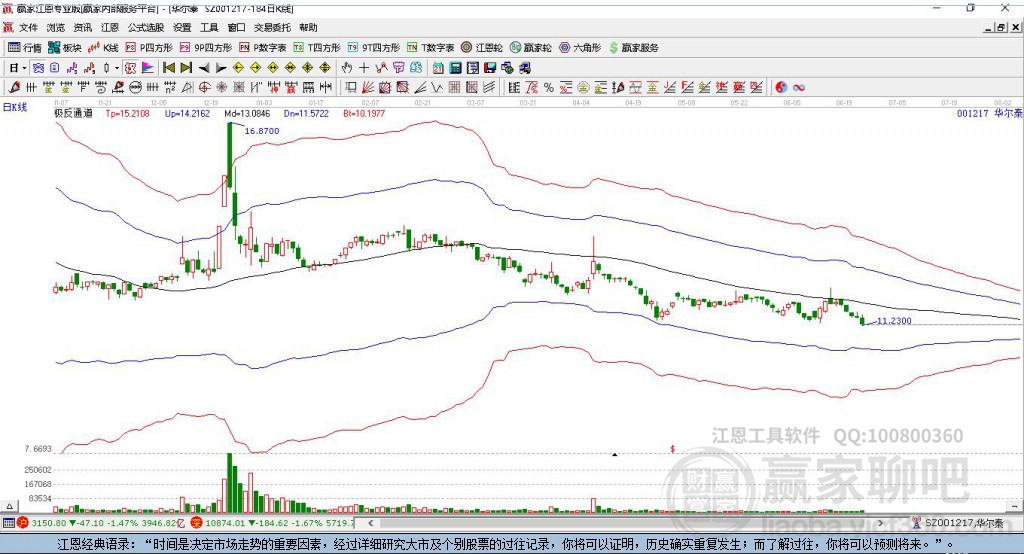The image size is (1024, 554).
Task: Click the 001217 华尔泰 stock title
Action: click(x=989, y=114)
